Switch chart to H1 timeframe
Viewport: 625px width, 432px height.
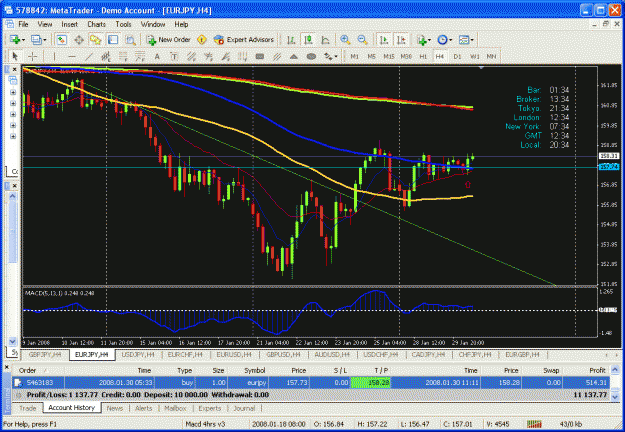423,57
